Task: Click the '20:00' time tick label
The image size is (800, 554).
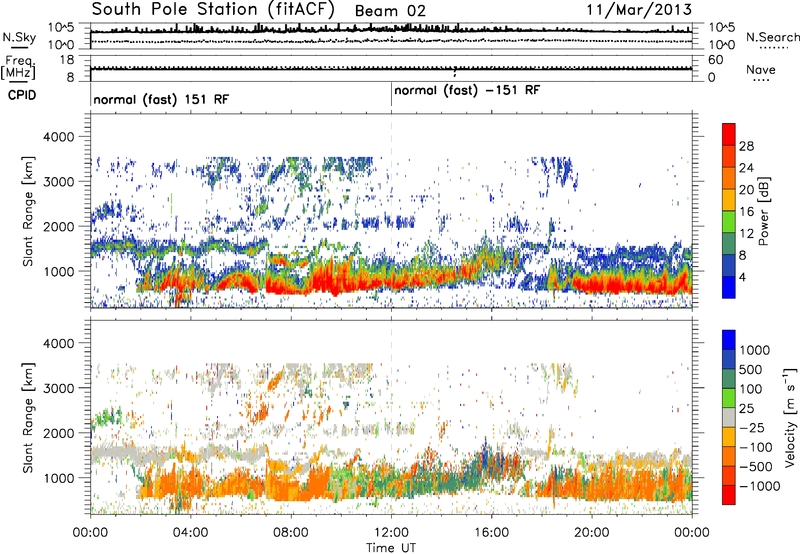Action: click(x=592, y=533)
